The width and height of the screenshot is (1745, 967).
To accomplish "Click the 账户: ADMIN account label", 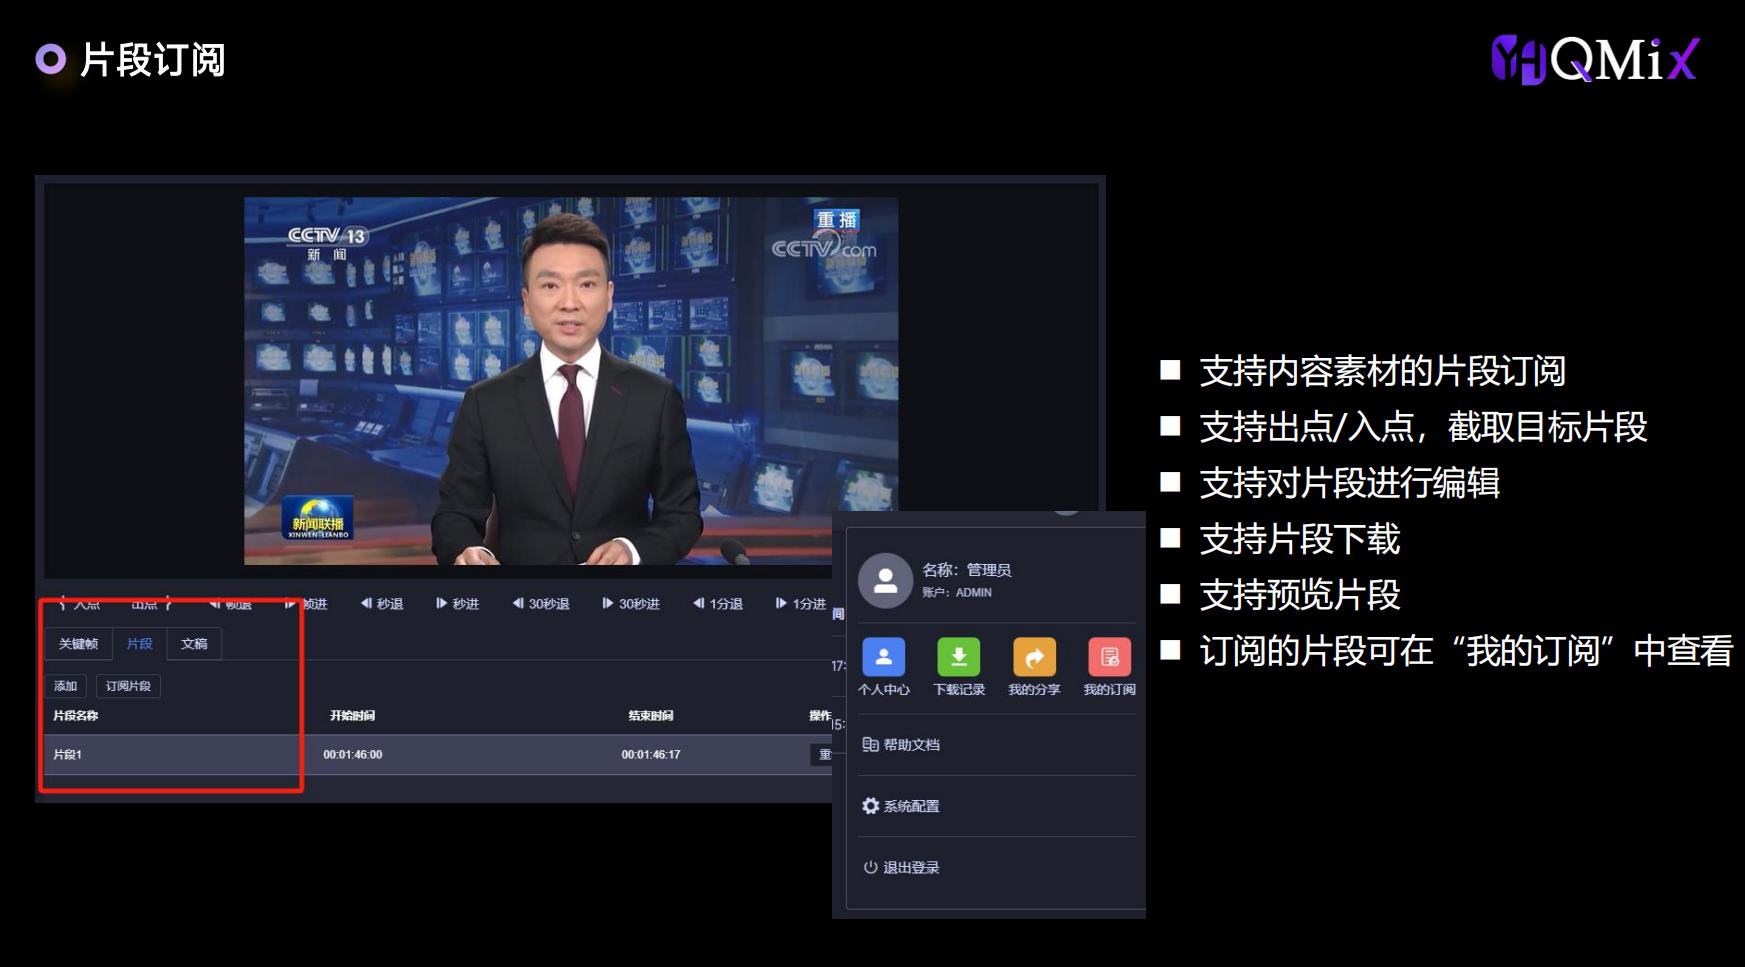I will pyautogui.click(x=957, y=593).
